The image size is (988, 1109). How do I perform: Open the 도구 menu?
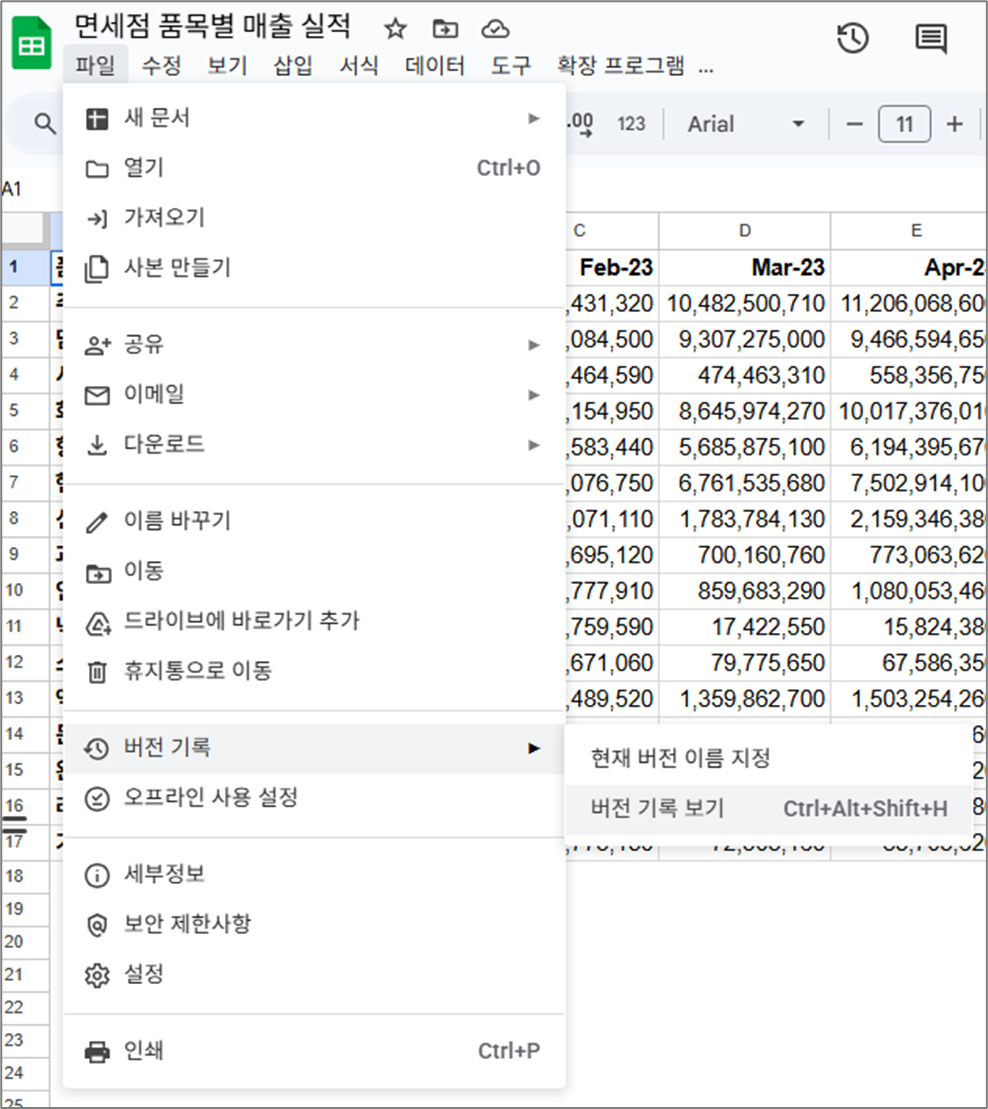[511, 65]
